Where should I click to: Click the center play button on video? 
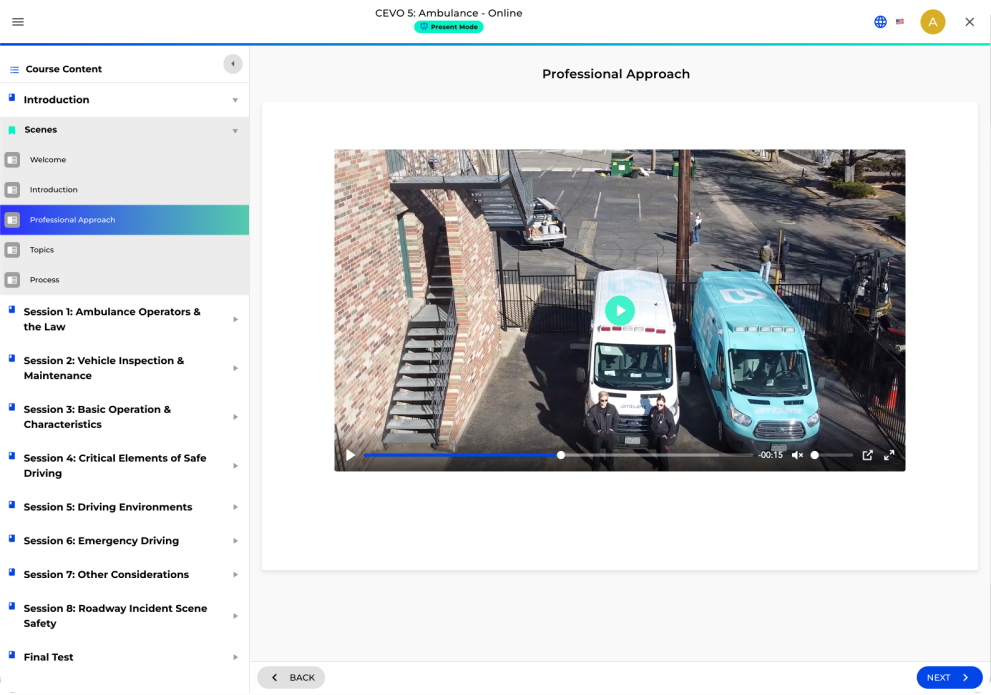coord(620,310)
